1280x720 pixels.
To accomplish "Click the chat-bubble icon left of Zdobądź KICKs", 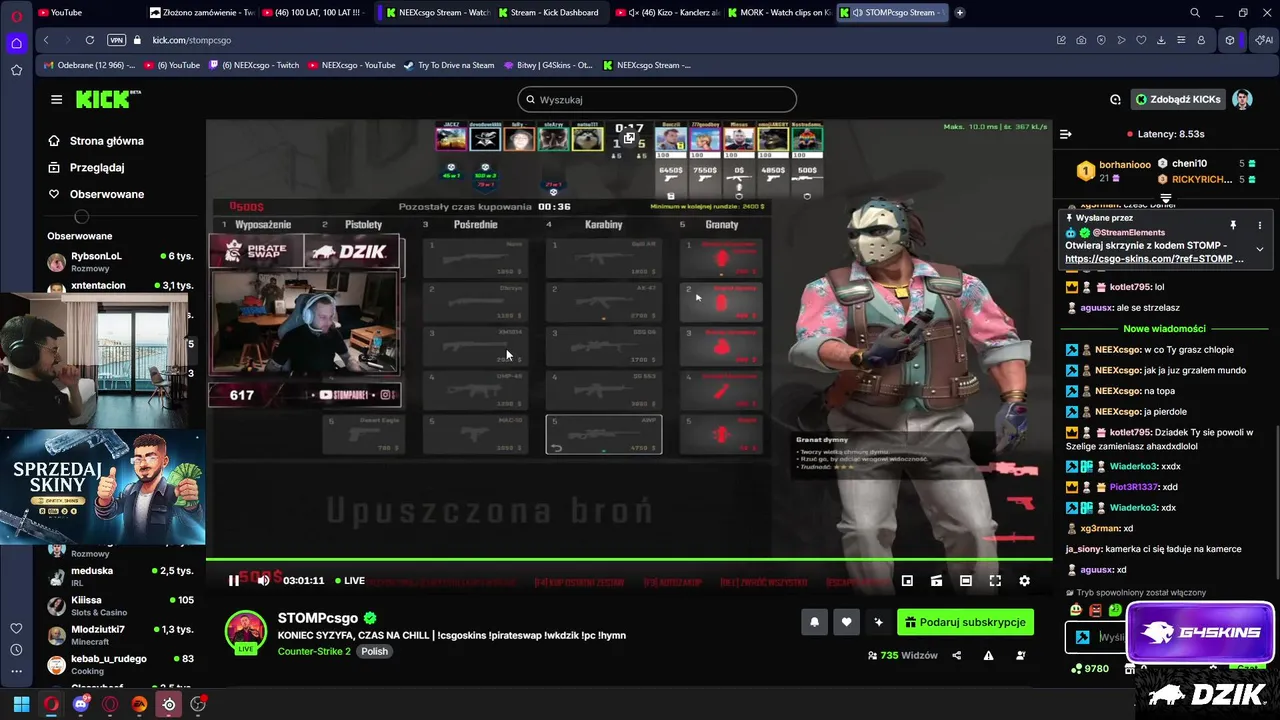I will click(x=1115, y=99).
